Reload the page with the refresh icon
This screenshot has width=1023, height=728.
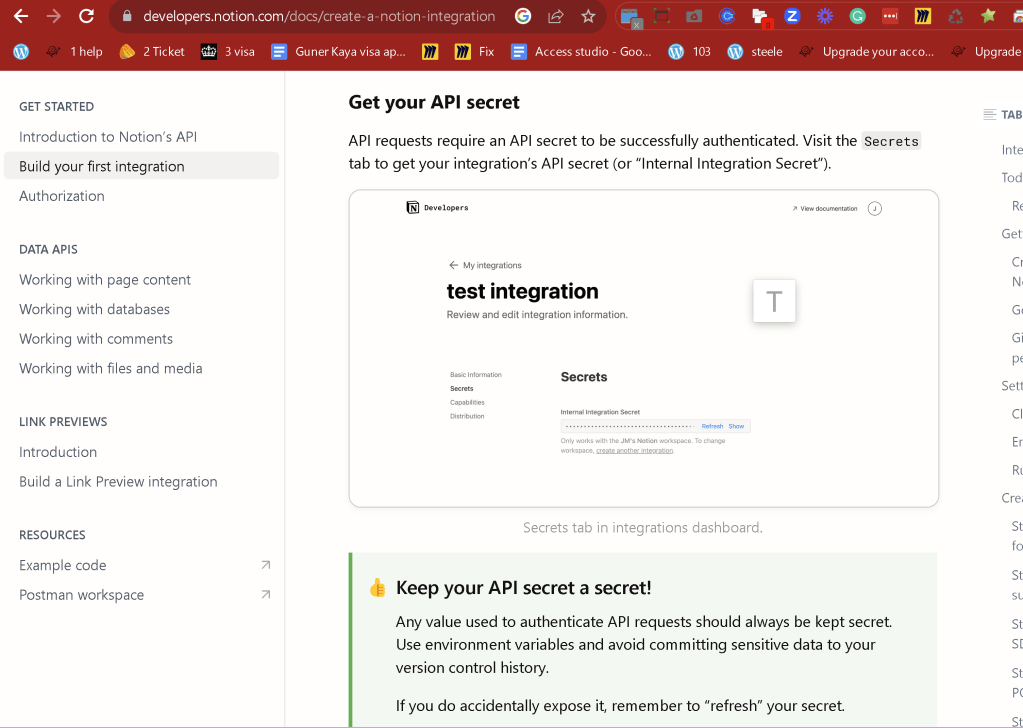pyautogui.click(x=86, y=16)
